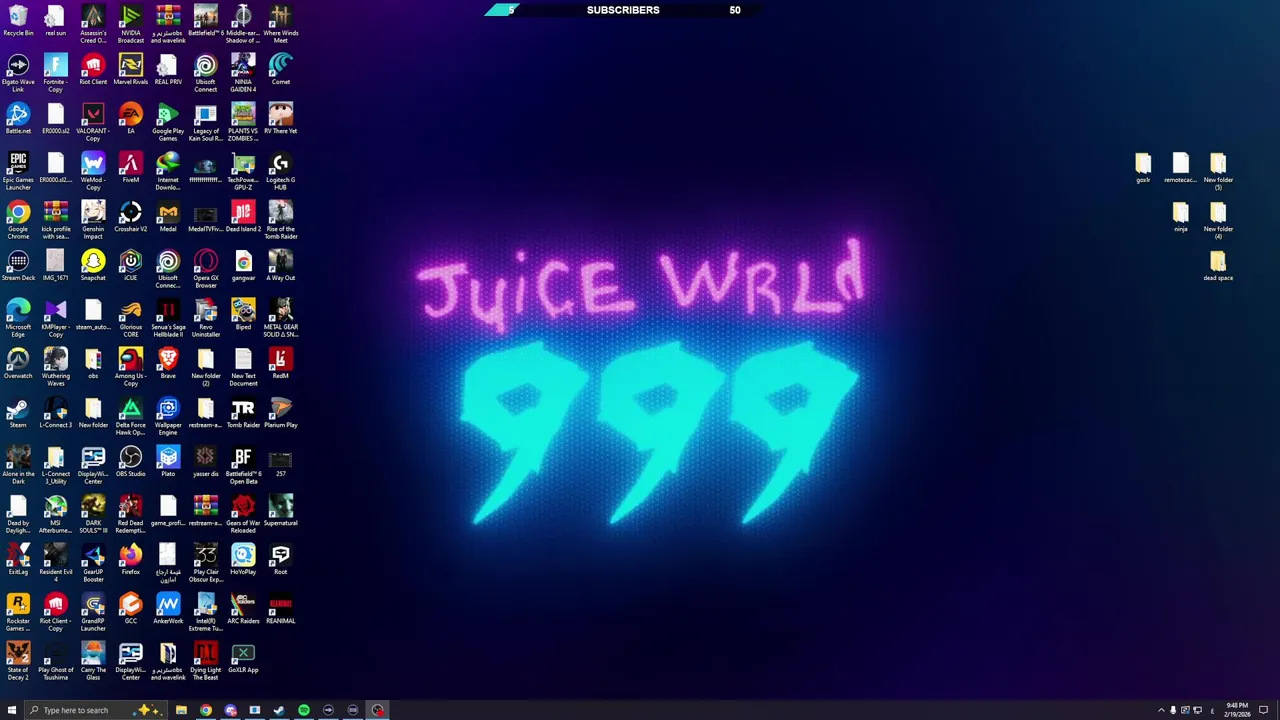Launch OBS Studio from the desktop

point(131,462)
